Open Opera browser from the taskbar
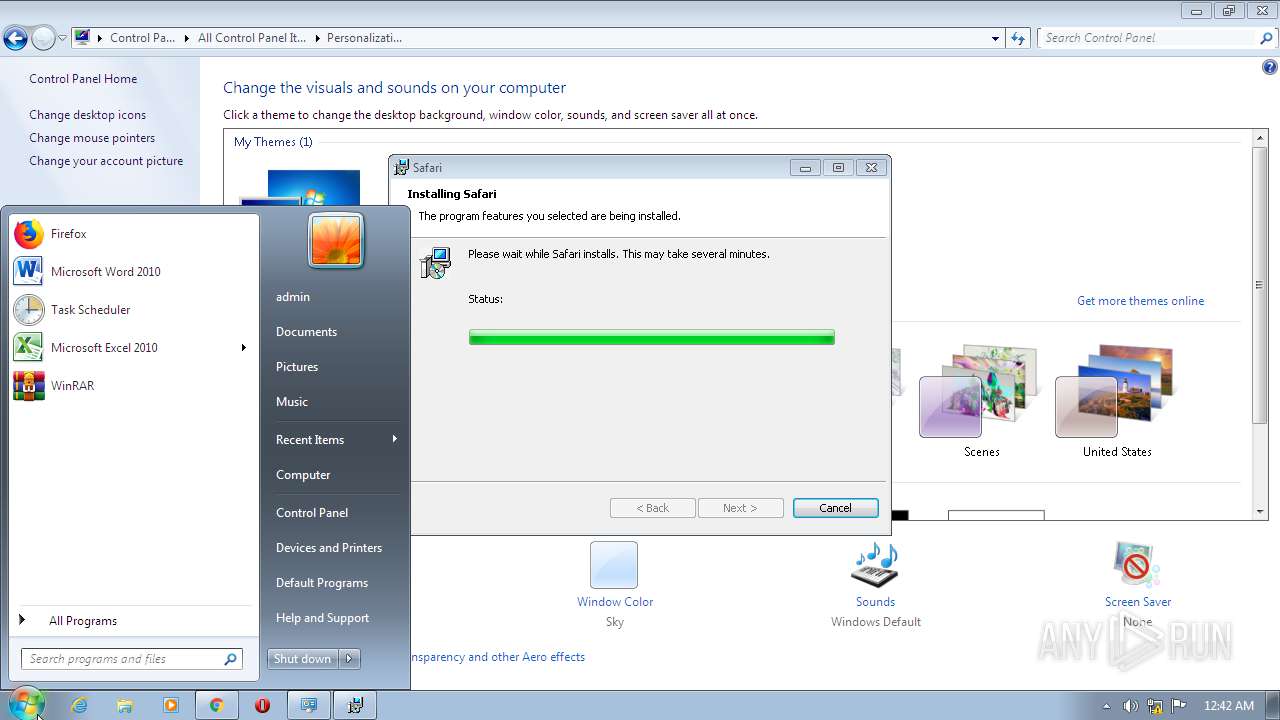 click(x=262, y=705)
